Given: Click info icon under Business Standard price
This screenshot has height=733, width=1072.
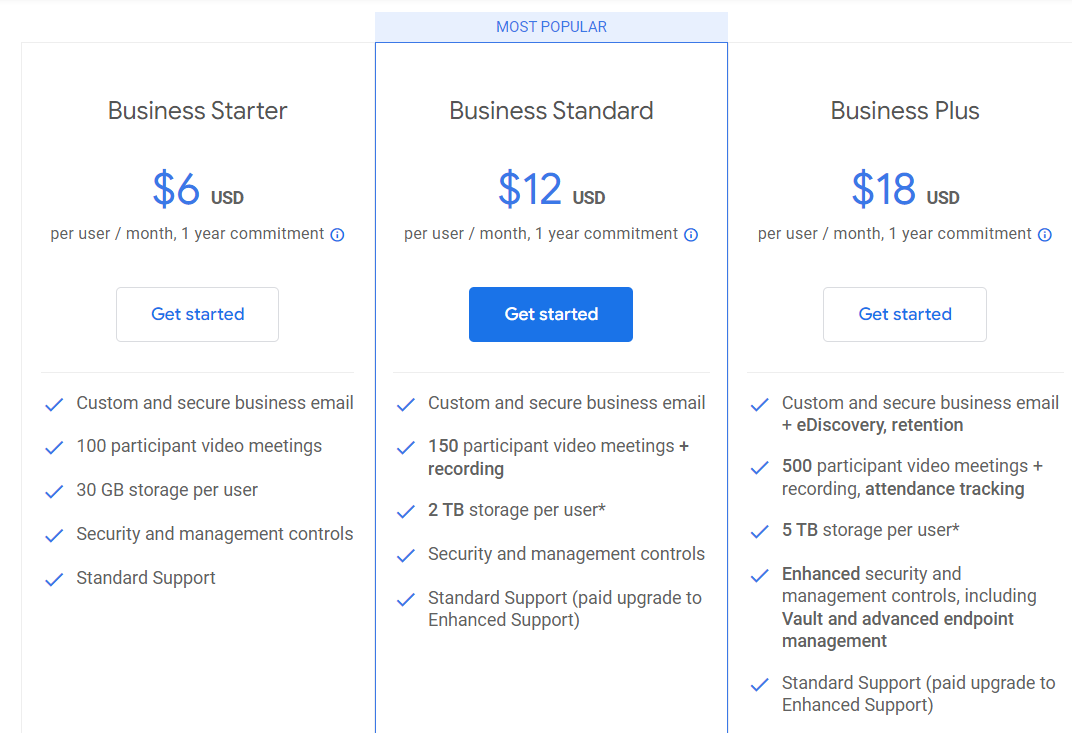Looking at the screenshot, I should click(x=691, y=235).
